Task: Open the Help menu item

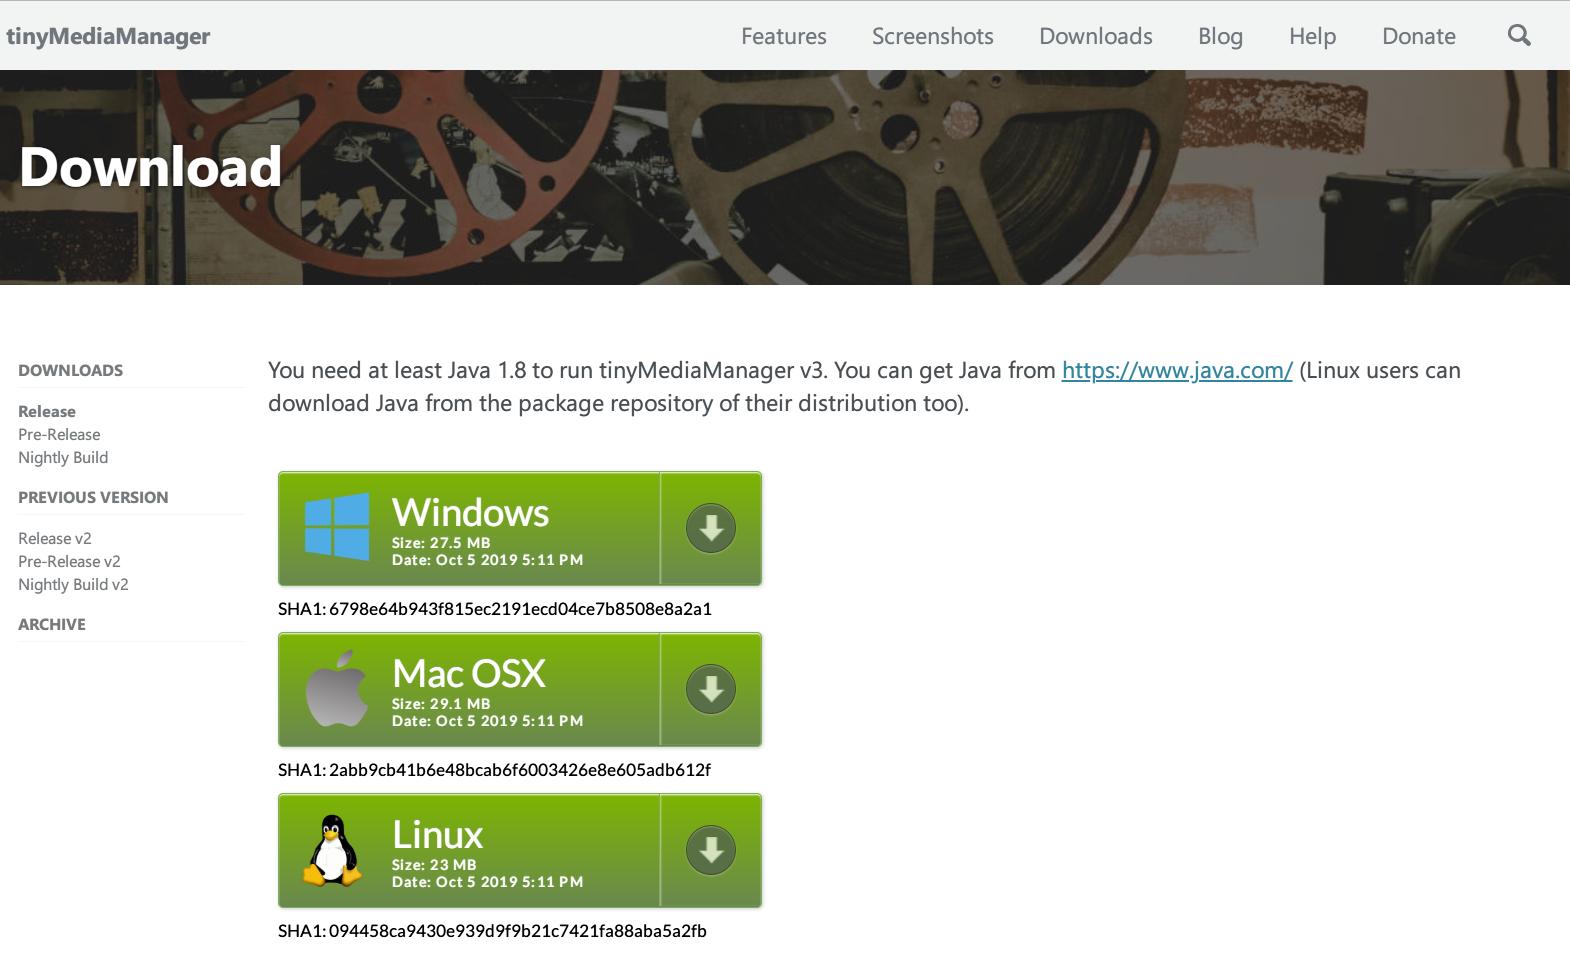Action: pos(1312,37)
